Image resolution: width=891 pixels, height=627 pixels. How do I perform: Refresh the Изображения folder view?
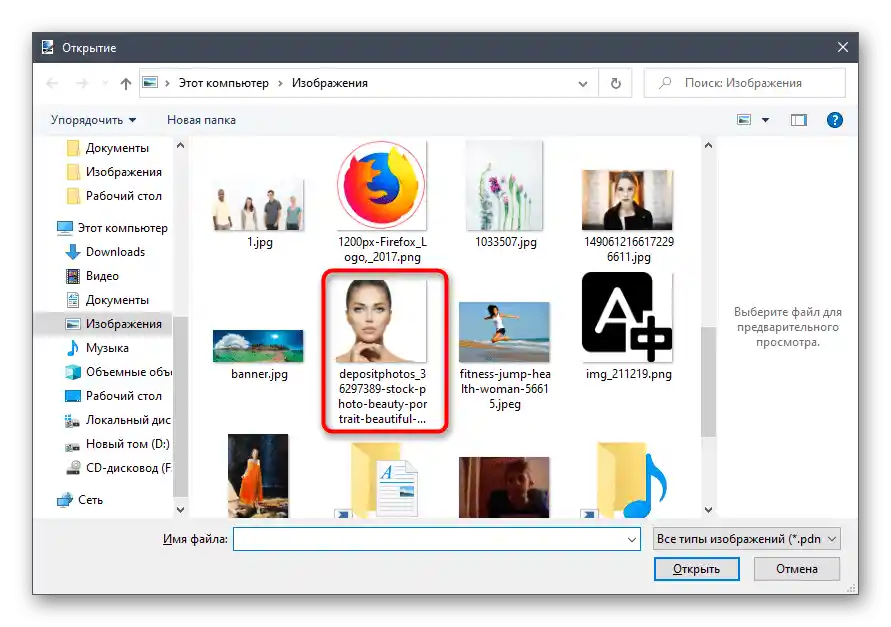615,84
